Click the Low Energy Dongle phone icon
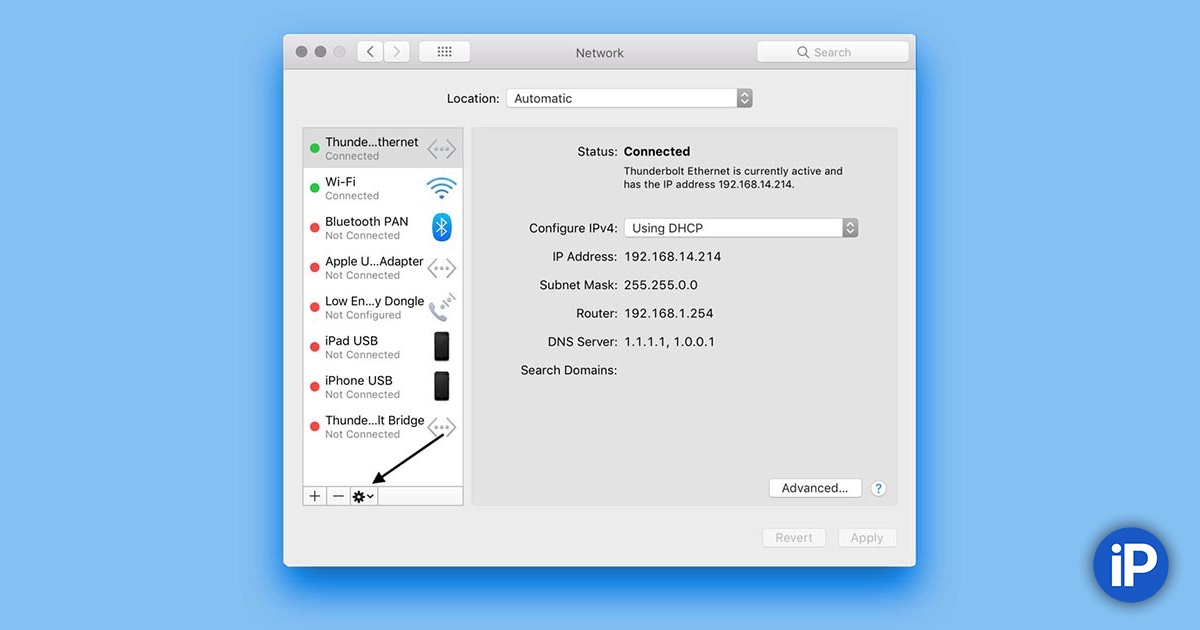The width and height of the screenshot is (1200, 630). 441,307
